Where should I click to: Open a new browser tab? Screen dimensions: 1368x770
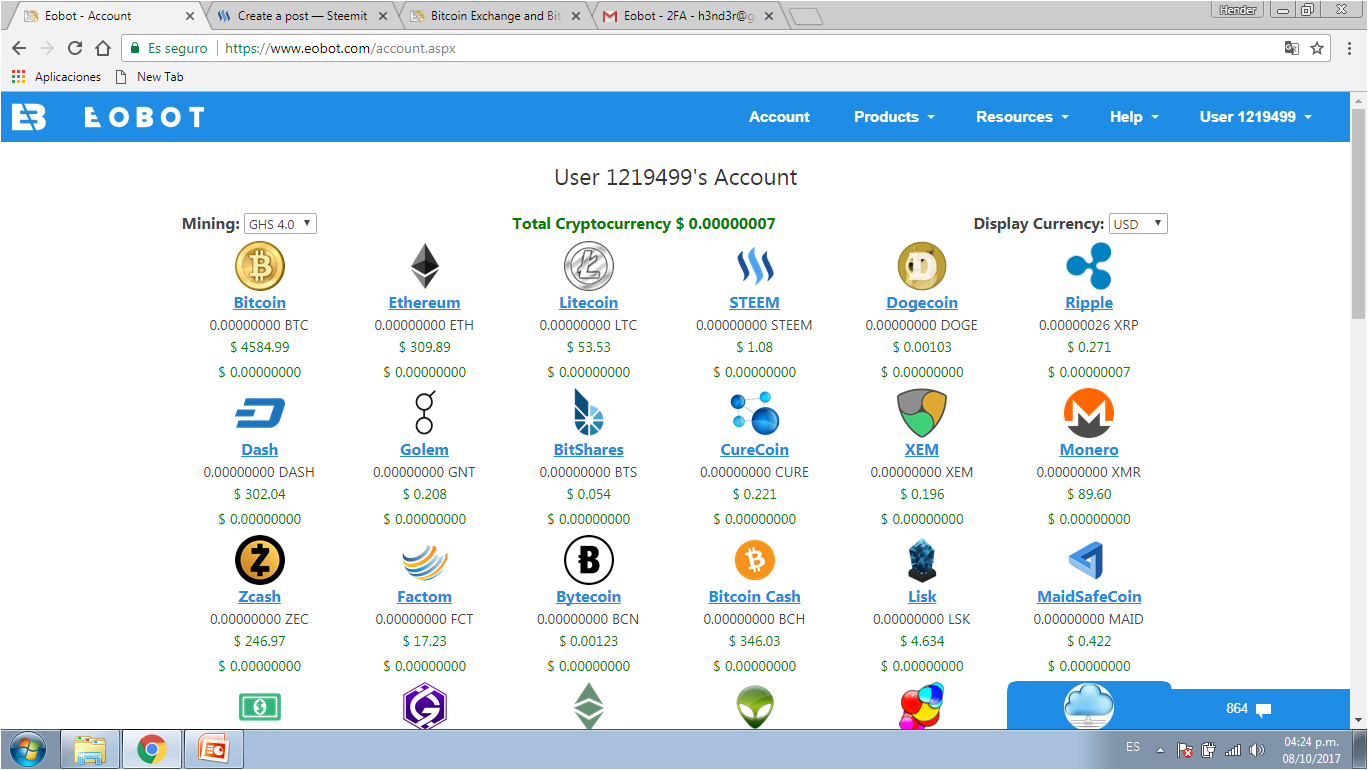[805, 16]
